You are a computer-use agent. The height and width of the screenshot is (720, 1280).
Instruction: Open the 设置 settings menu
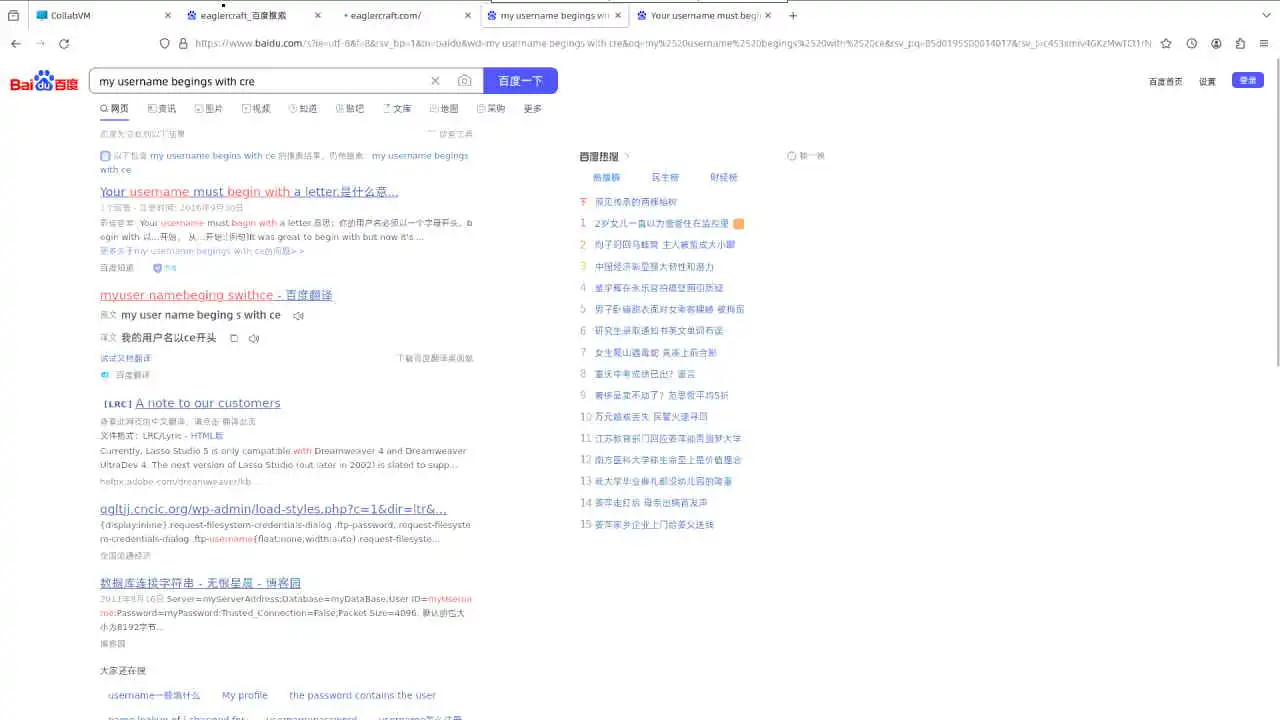point(1207,81)
